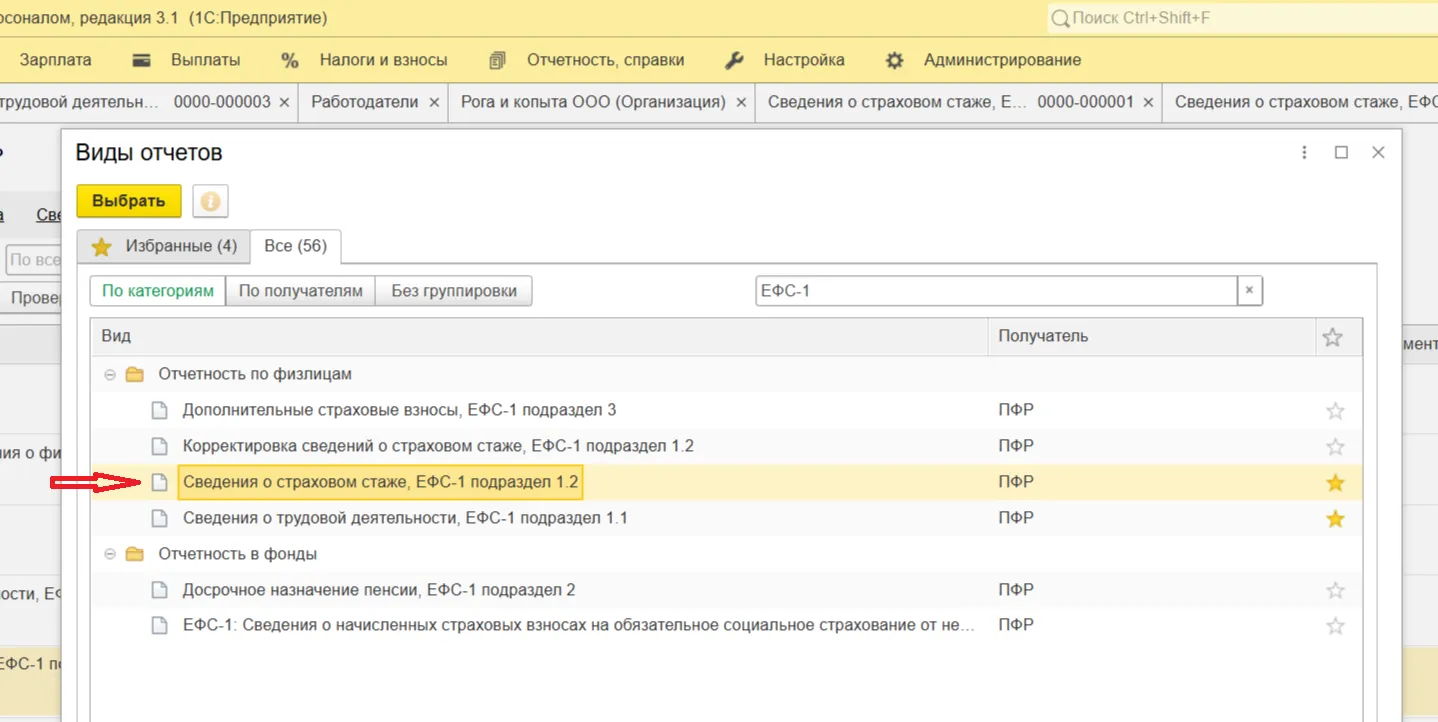Clear the ЕФС-1 search field

point(1248,291)
